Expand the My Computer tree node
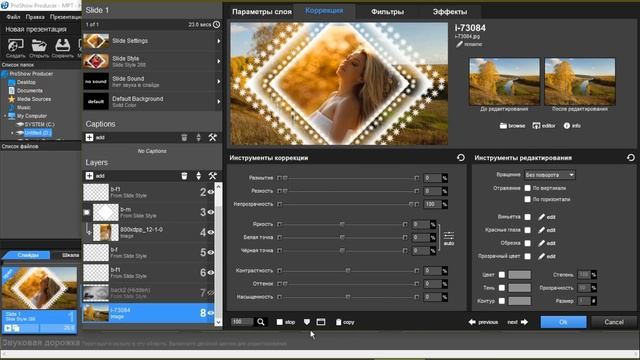 pos(5,116)
